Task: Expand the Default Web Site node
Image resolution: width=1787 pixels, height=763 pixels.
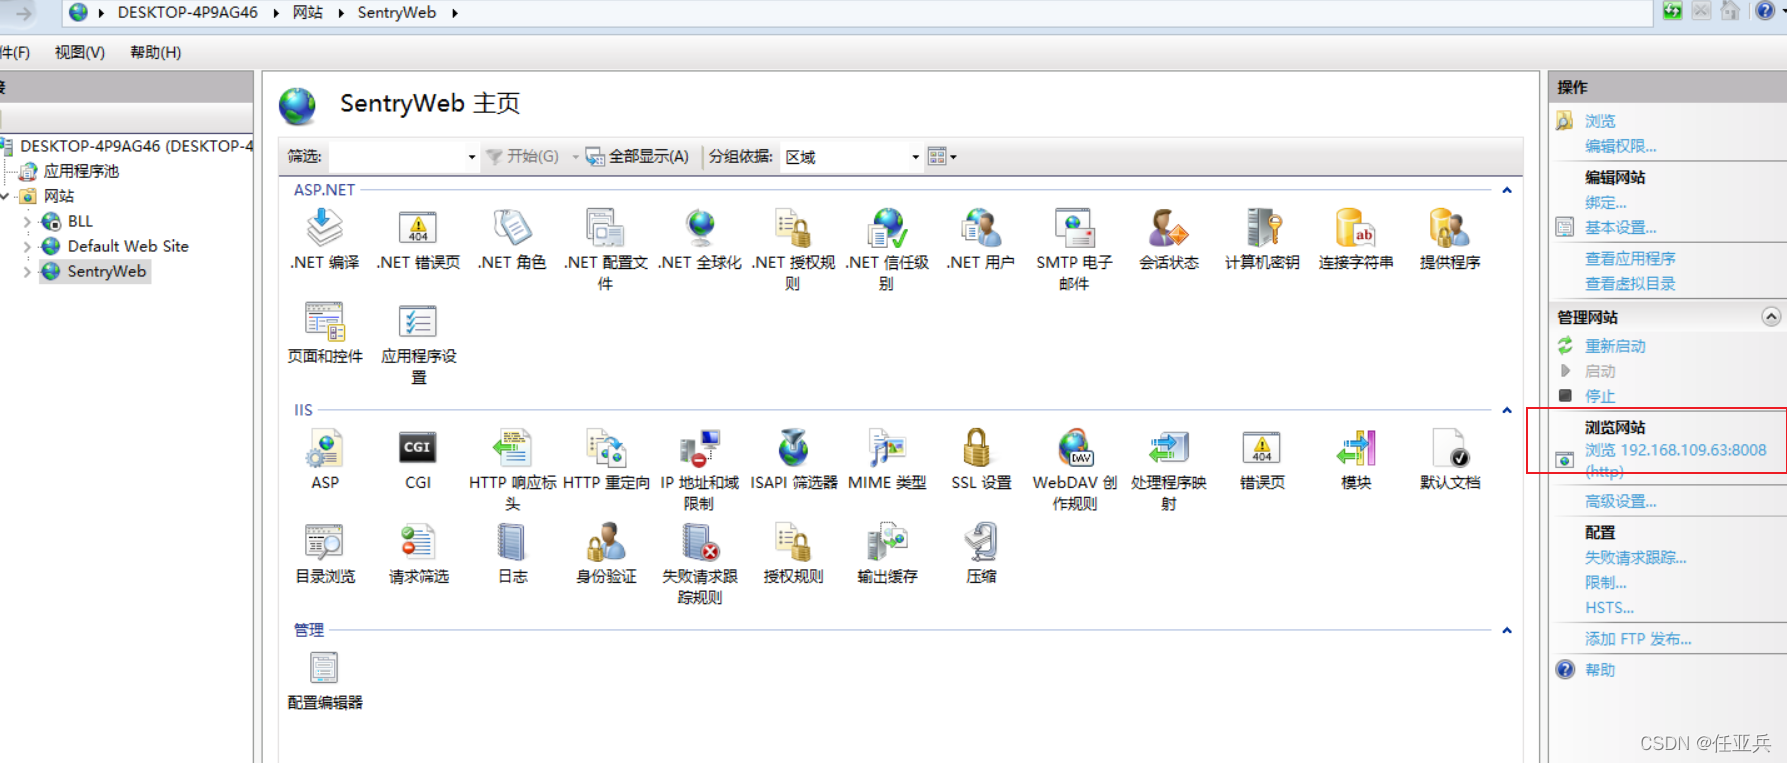Action: tap(27, 246)
